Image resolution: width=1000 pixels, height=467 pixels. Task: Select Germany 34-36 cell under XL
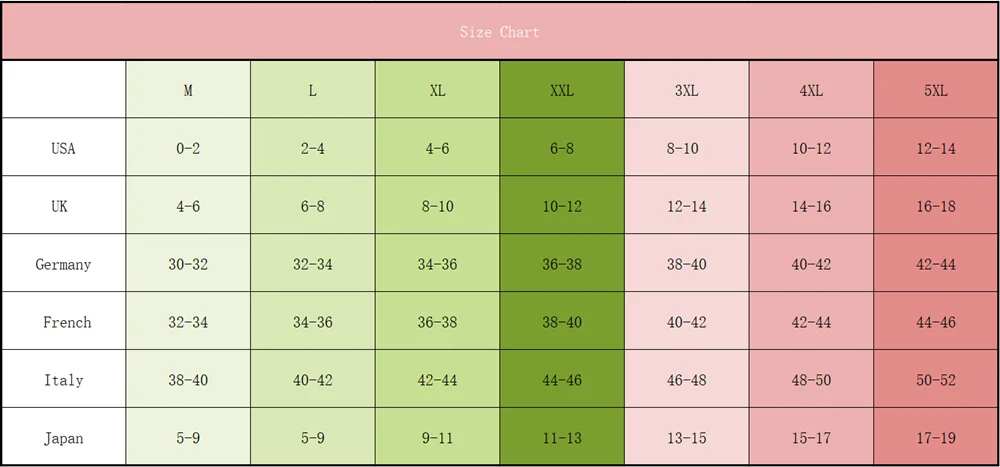(x=438, y=264)
